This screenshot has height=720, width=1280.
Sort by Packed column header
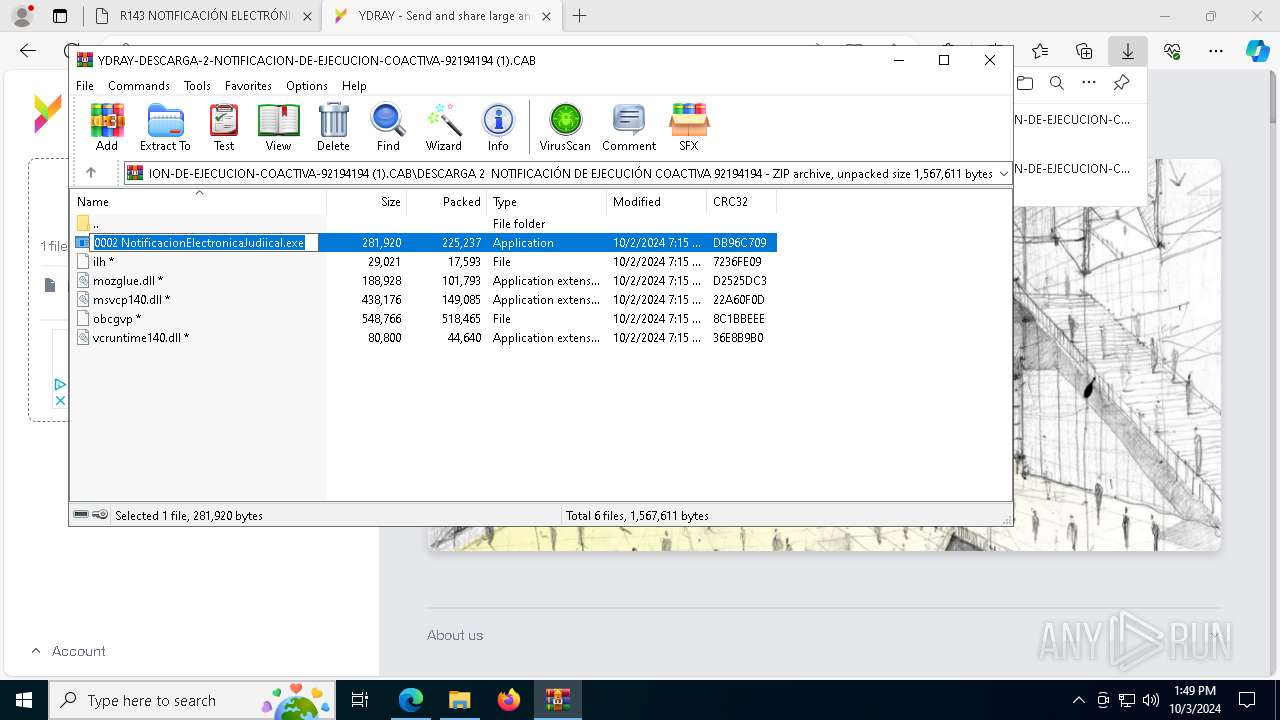pyautogui.click(x=446, y=201)
